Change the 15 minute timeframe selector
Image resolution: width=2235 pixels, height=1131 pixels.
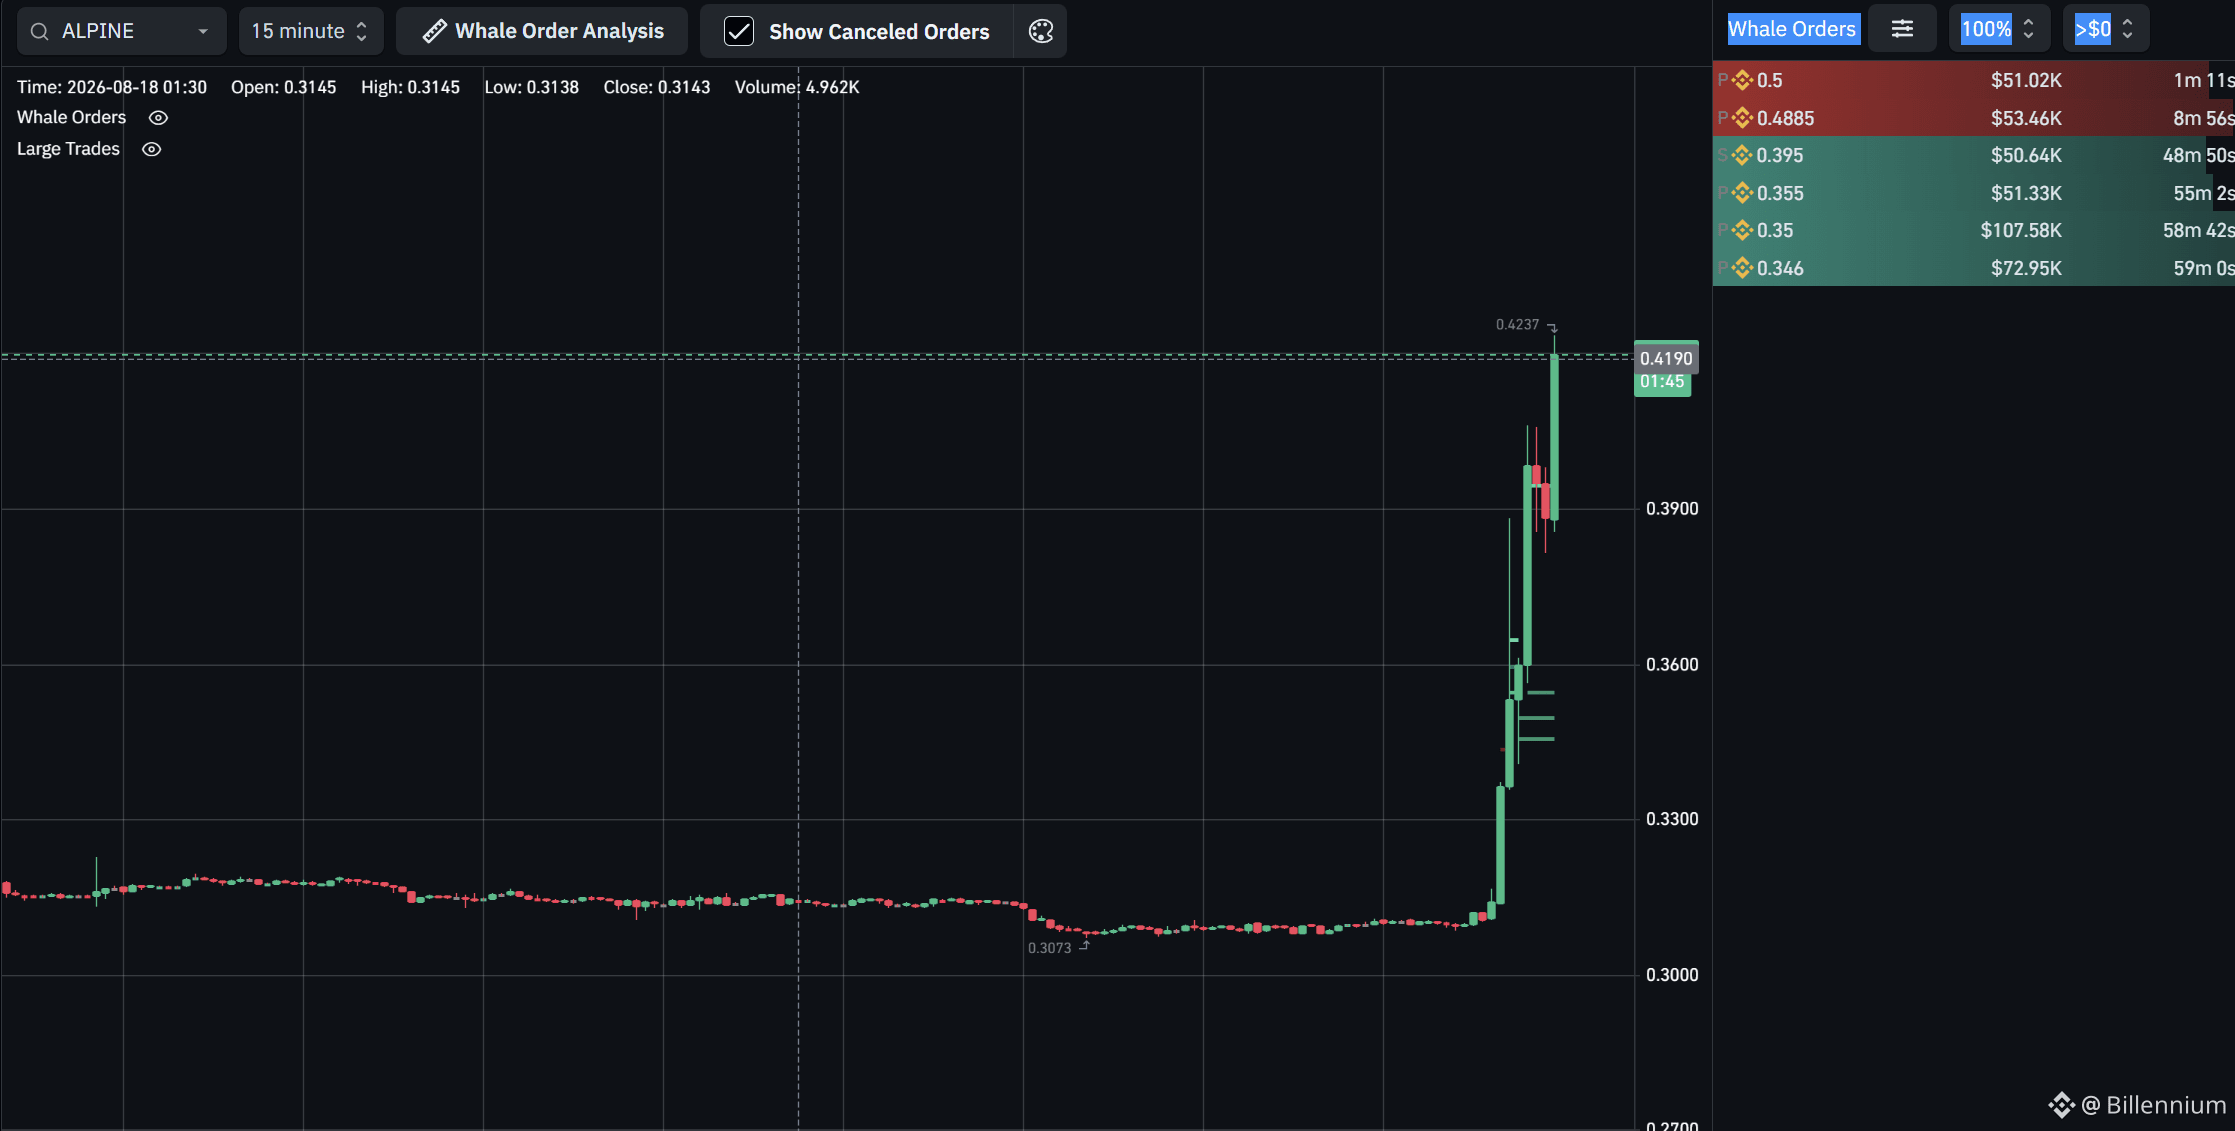311,31
